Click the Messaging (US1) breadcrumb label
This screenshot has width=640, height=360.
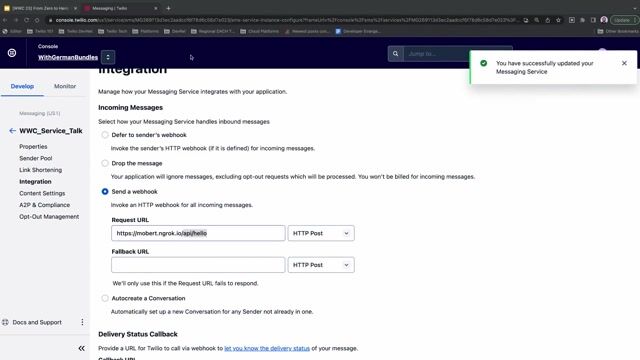(40, 113)
